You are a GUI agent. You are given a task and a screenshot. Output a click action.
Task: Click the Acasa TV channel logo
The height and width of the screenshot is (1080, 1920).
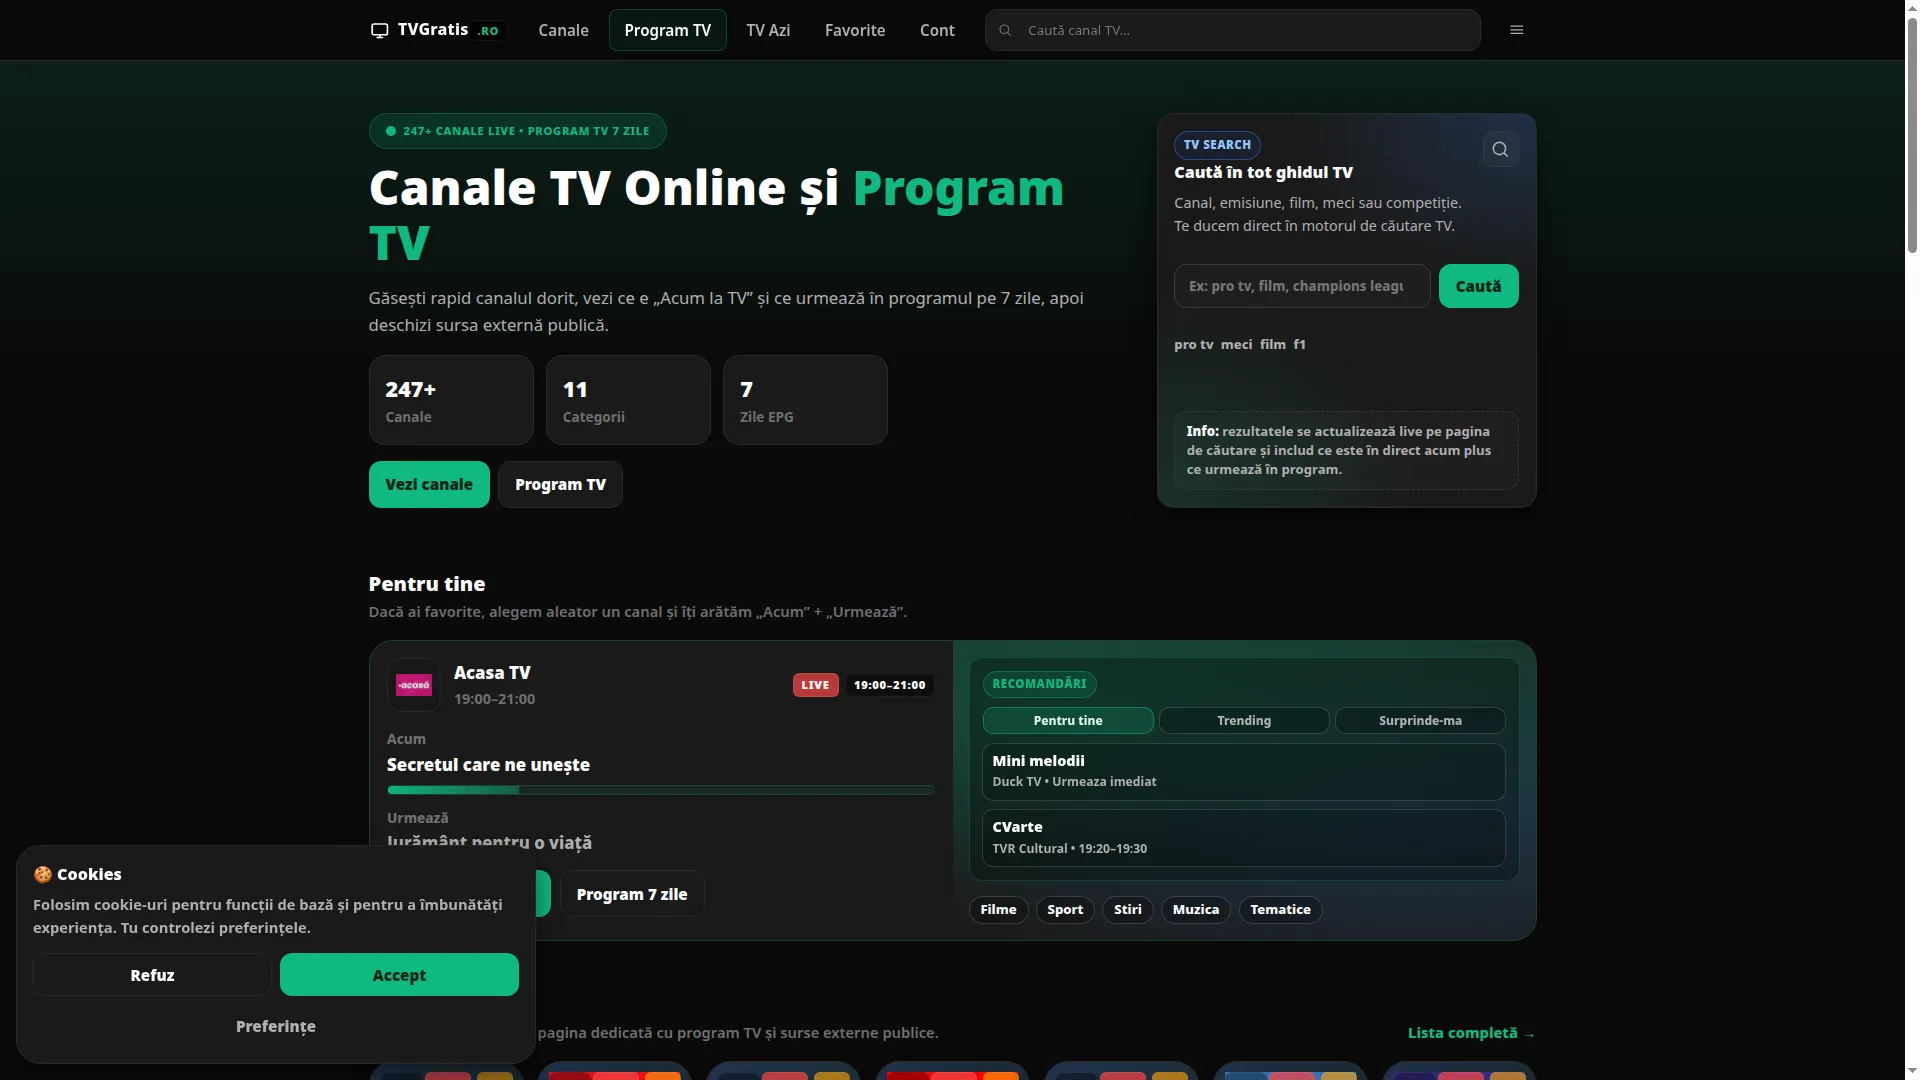coord(414,685)
